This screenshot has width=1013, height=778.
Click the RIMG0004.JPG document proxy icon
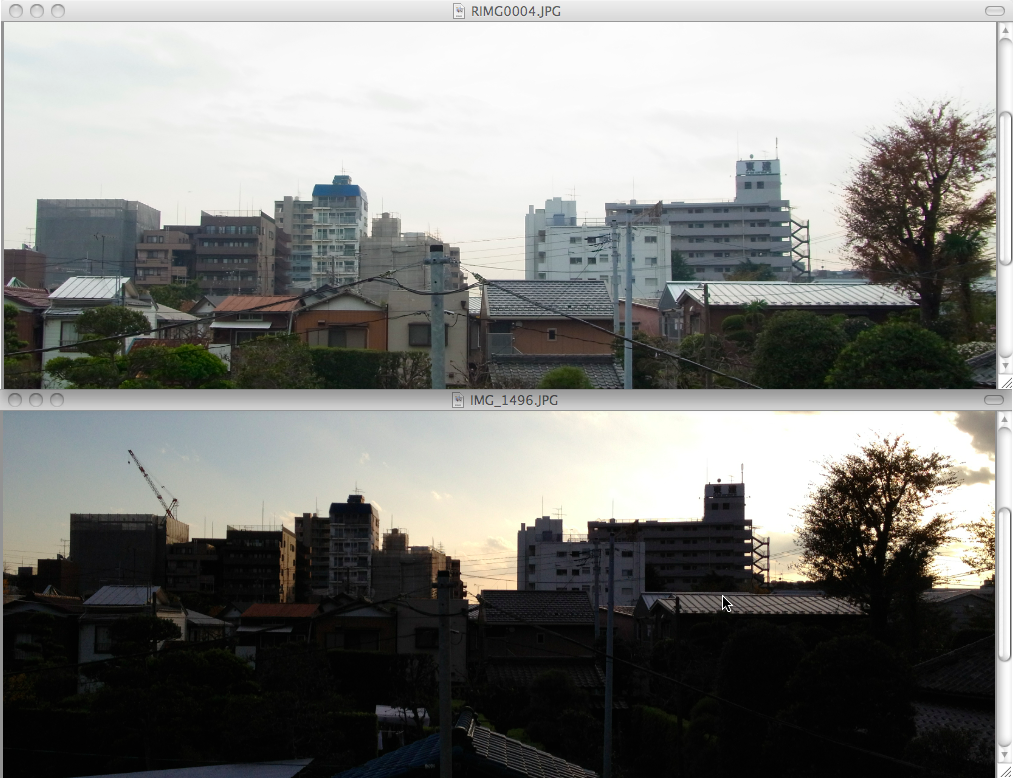pyautogui.click(x=459, y=11)
